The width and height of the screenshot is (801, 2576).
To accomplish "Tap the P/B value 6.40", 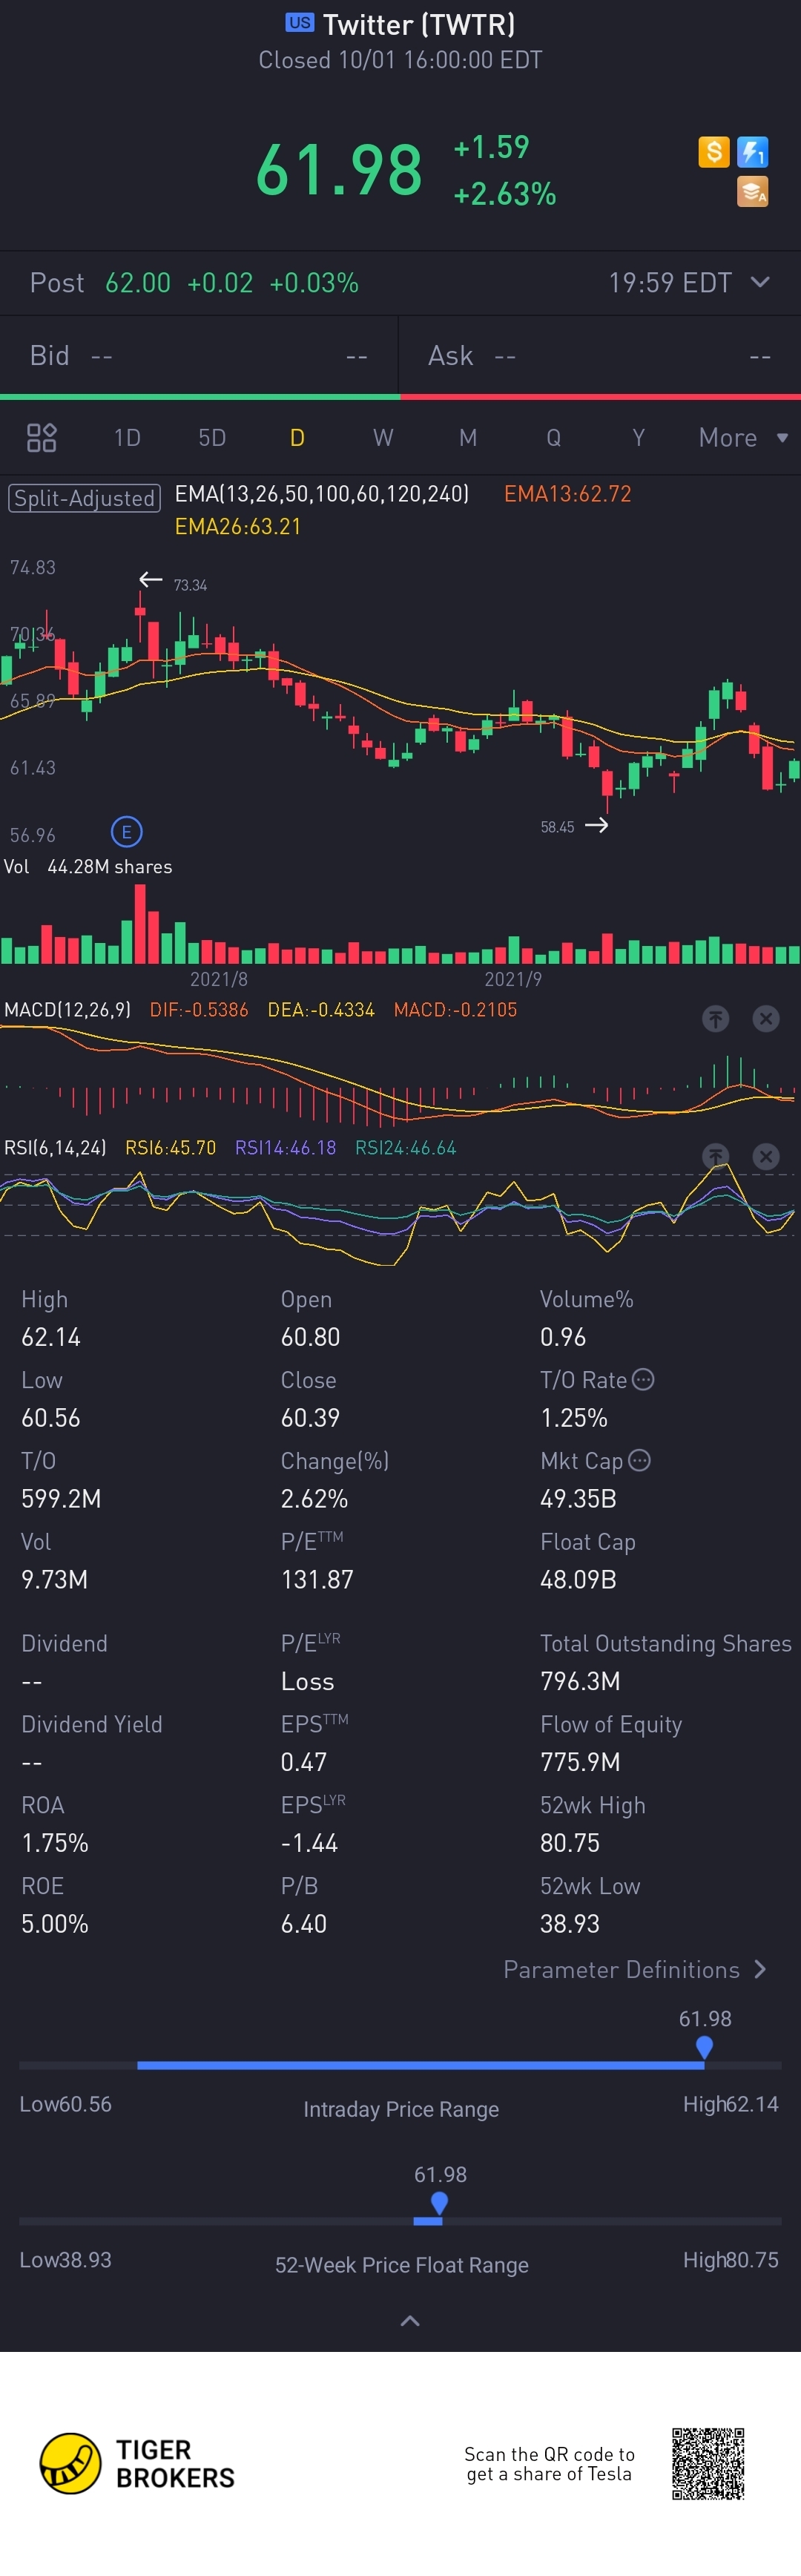I will tap(304, 1923).
